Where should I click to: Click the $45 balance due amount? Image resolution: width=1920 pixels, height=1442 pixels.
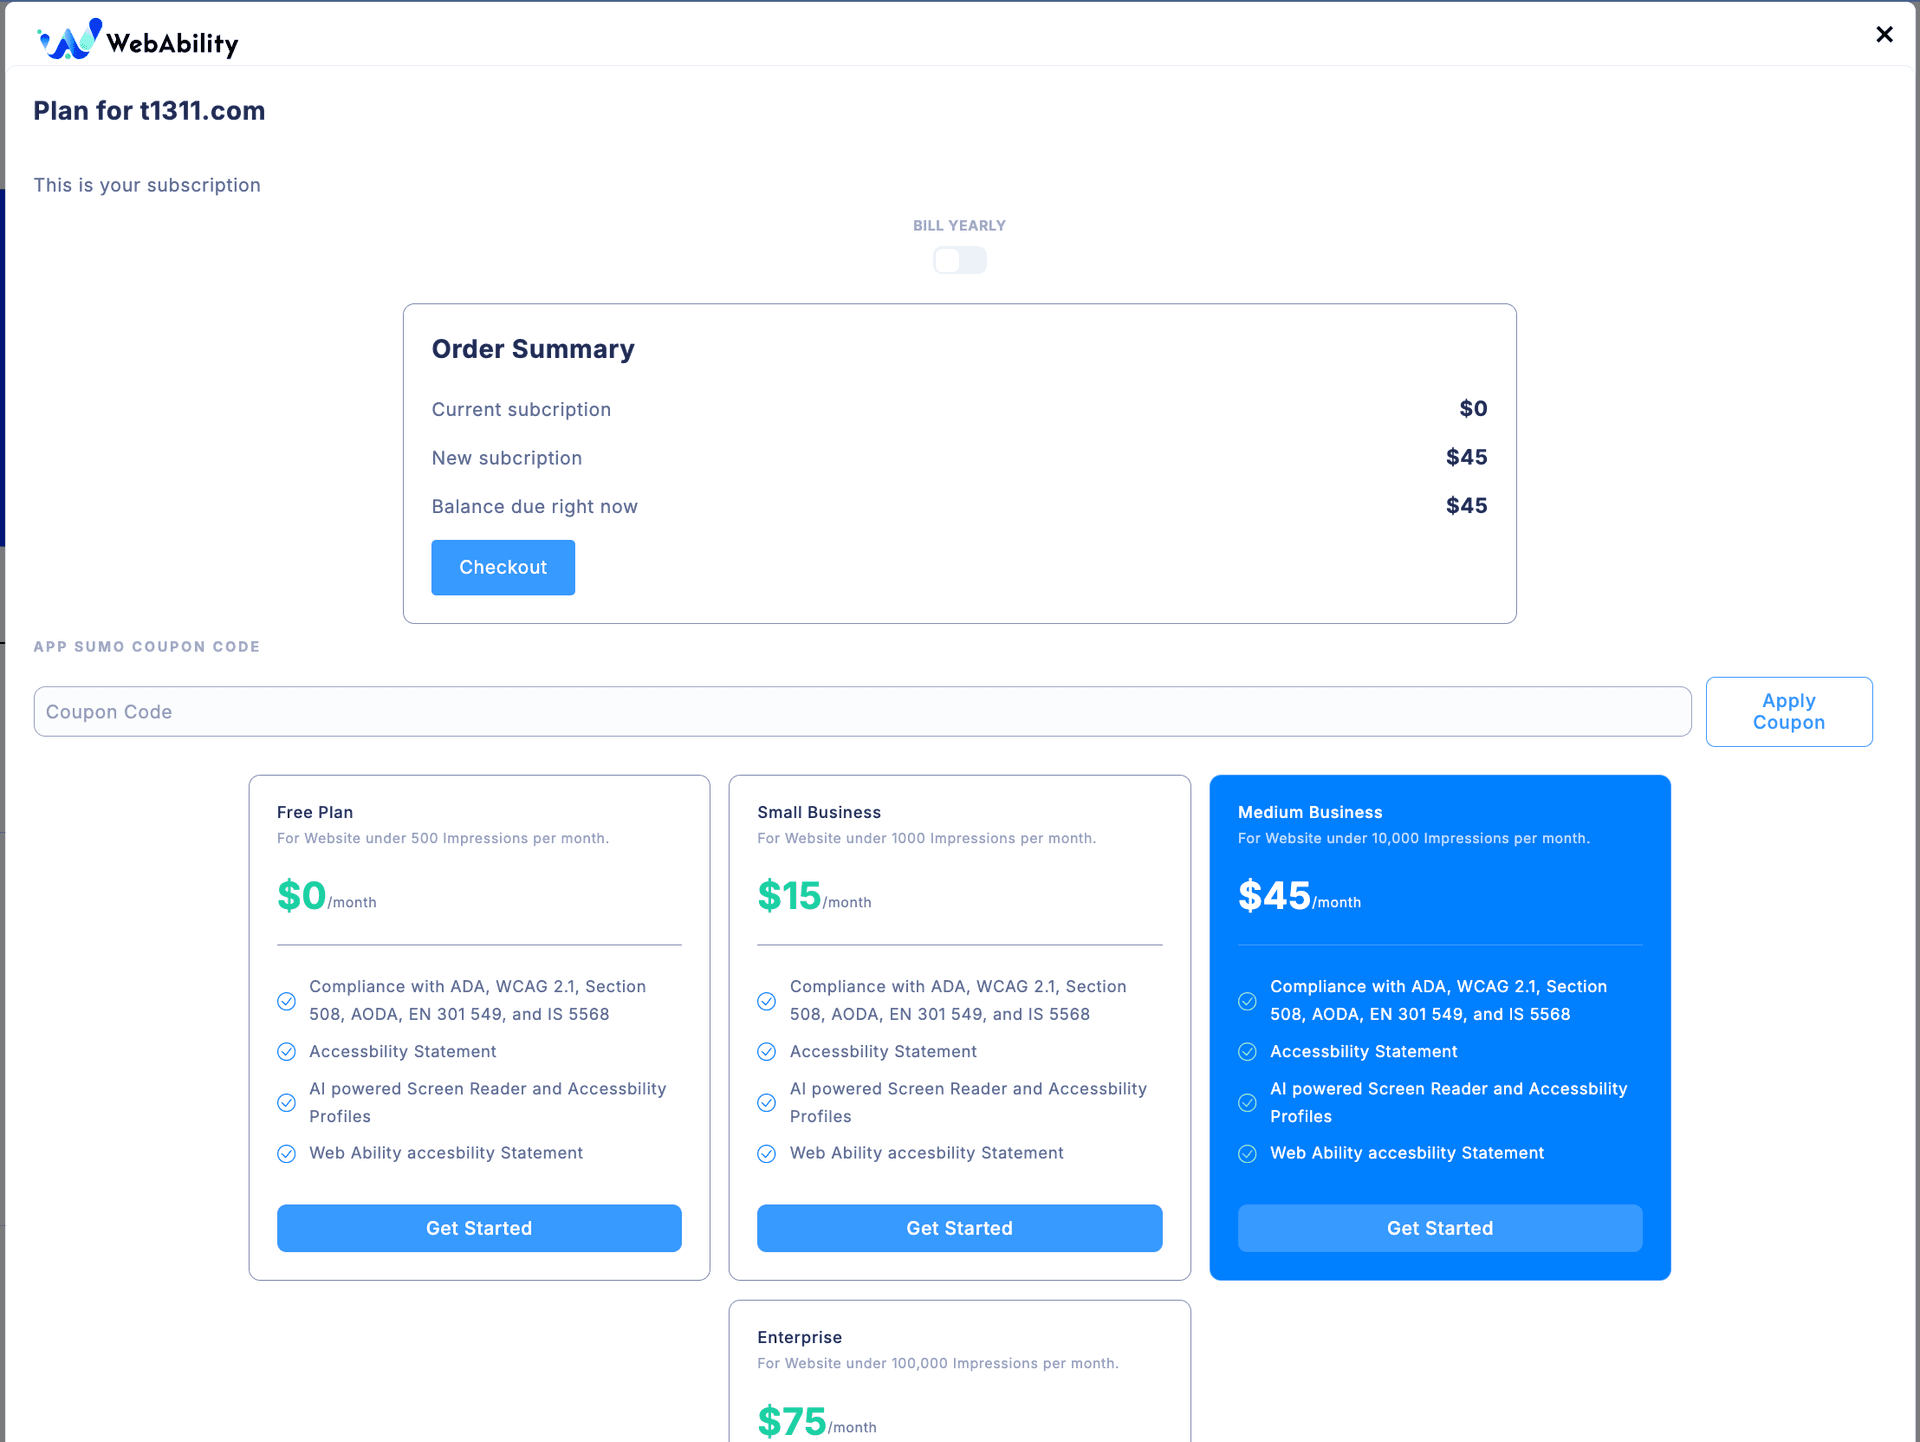(1467, 506)
